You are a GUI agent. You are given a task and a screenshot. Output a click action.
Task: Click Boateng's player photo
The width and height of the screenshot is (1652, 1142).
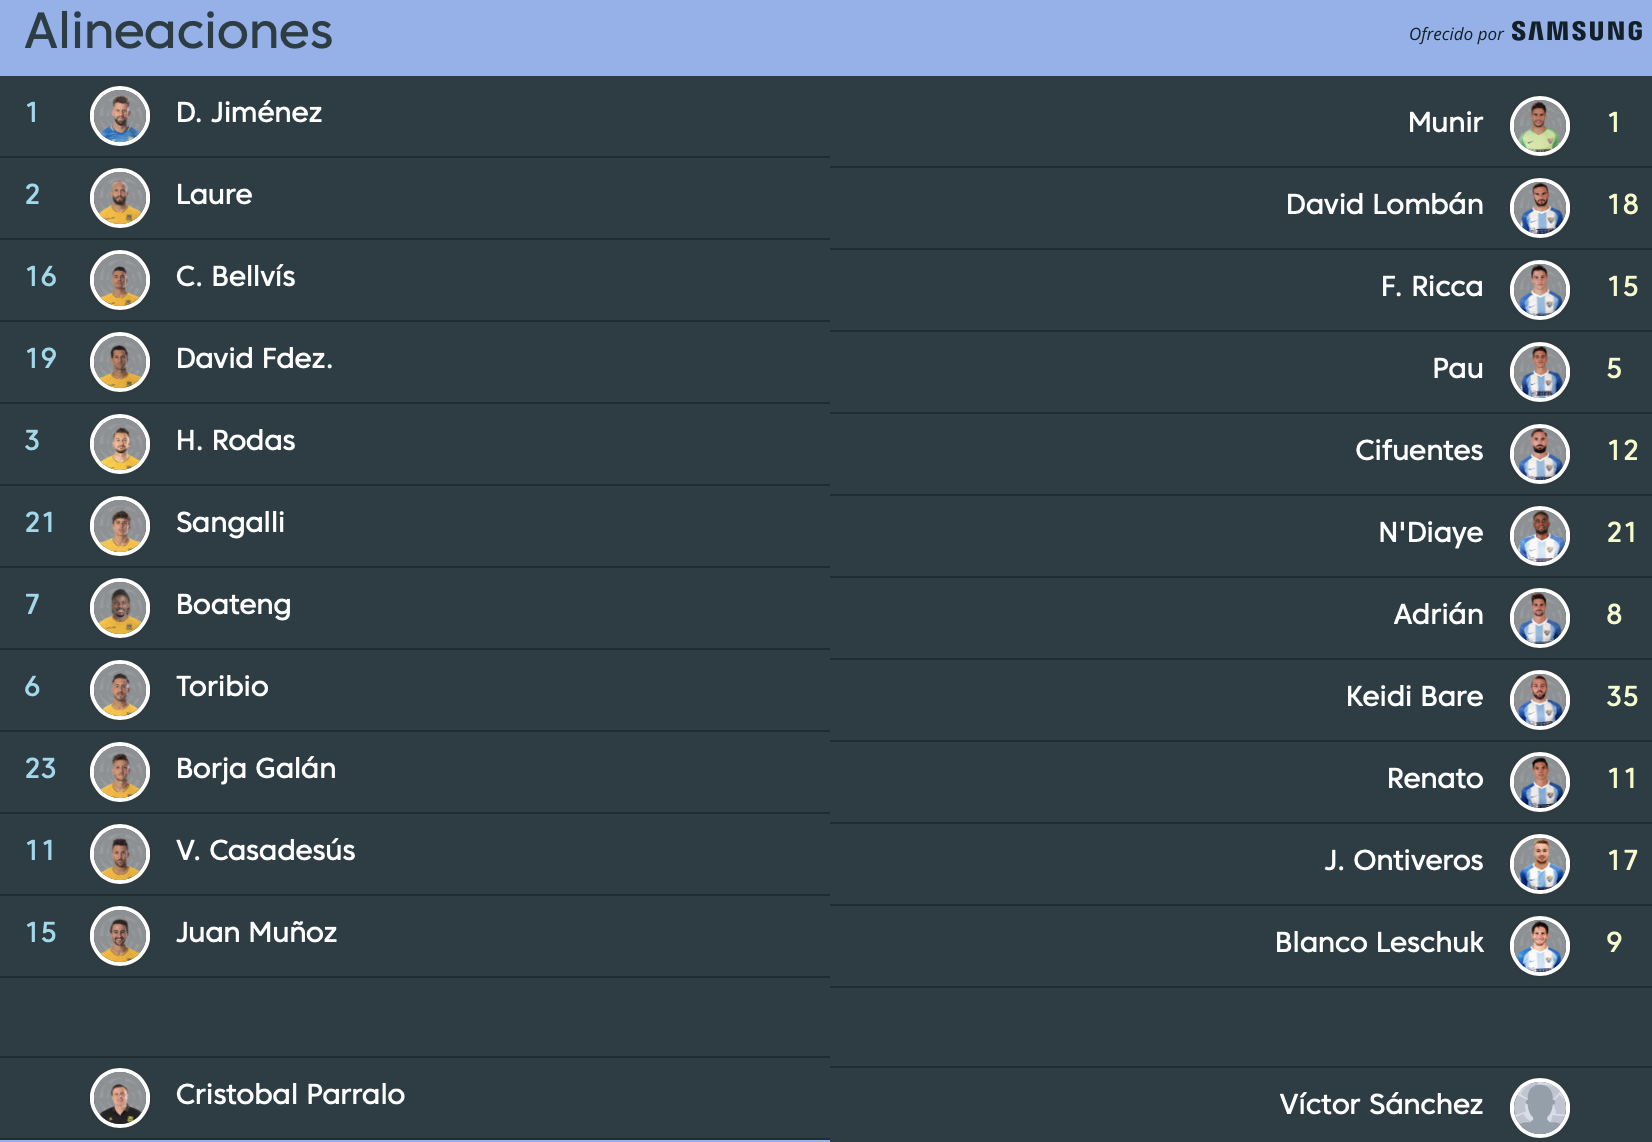[120, 608]
